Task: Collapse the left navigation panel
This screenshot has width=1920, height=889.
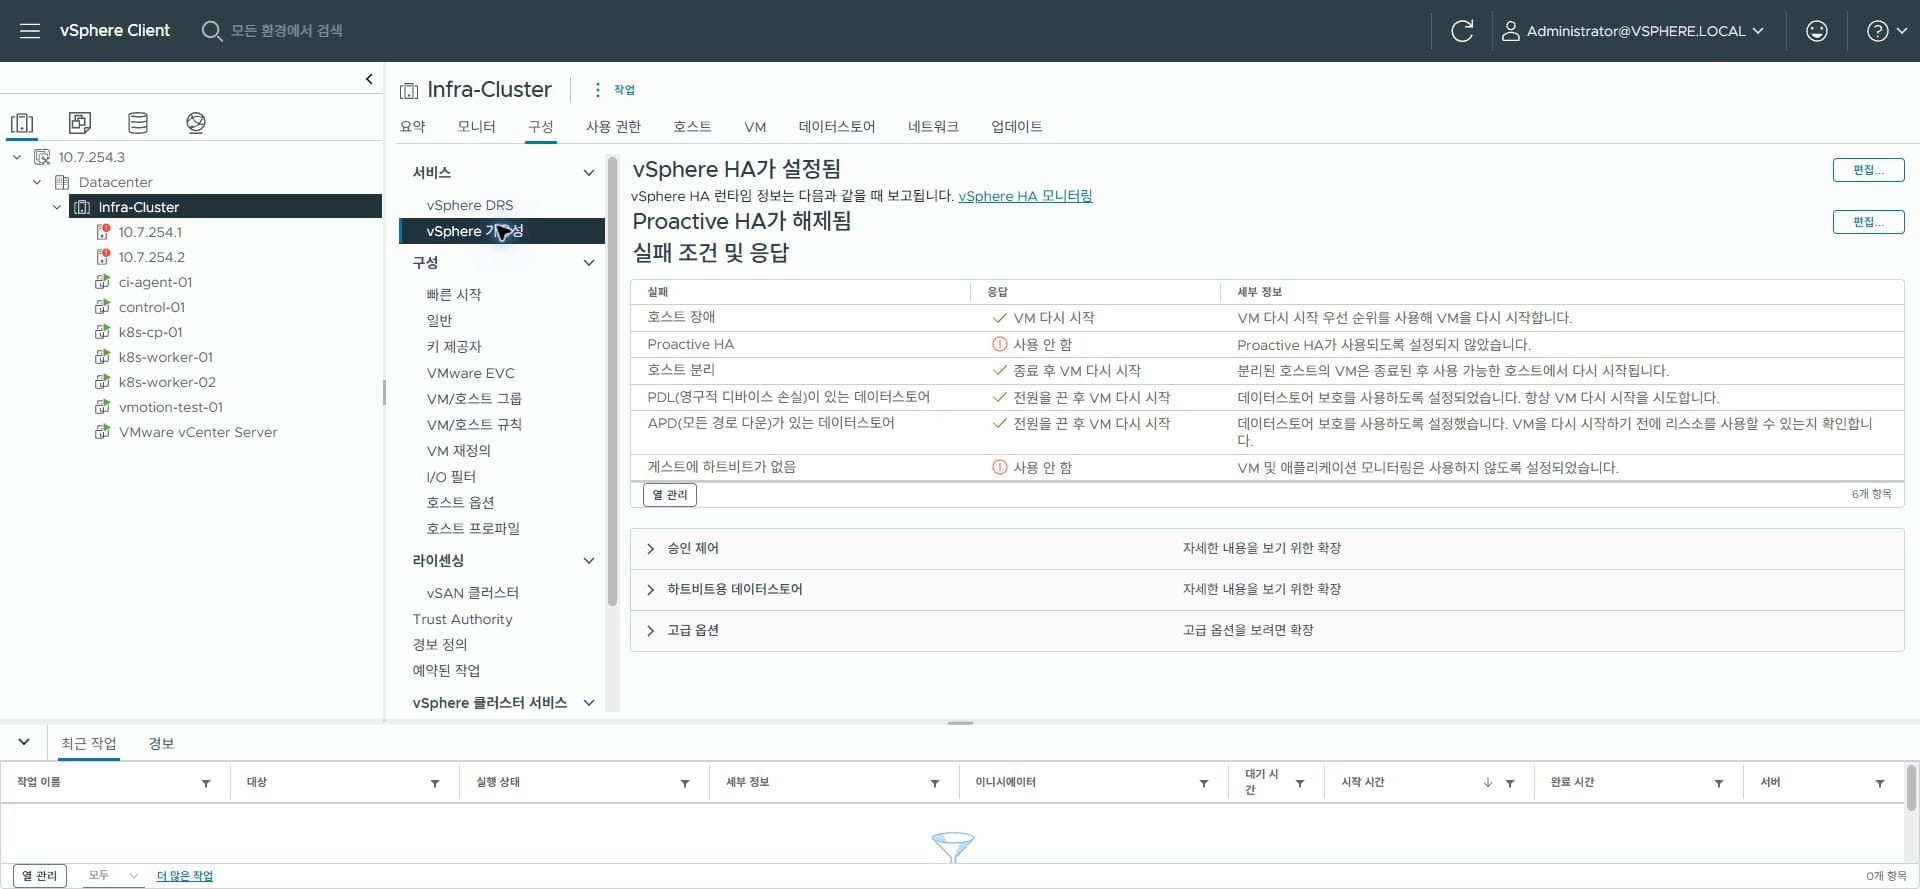Action: coord(369,79)
